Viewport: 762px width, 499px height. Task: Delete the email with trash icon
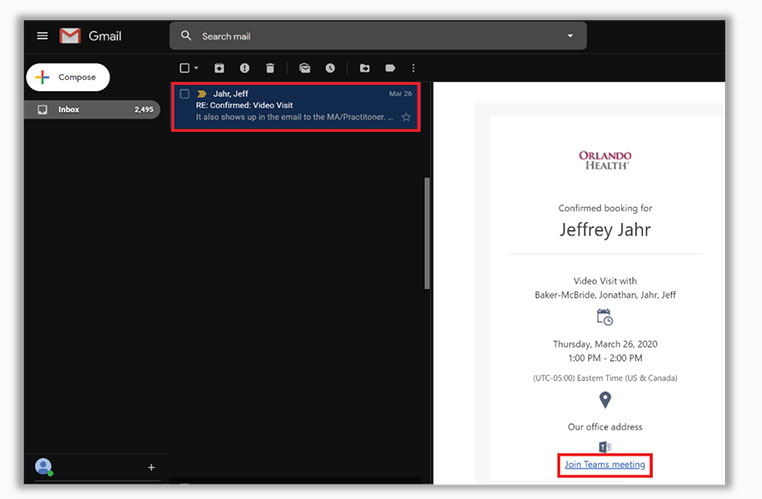270,68
